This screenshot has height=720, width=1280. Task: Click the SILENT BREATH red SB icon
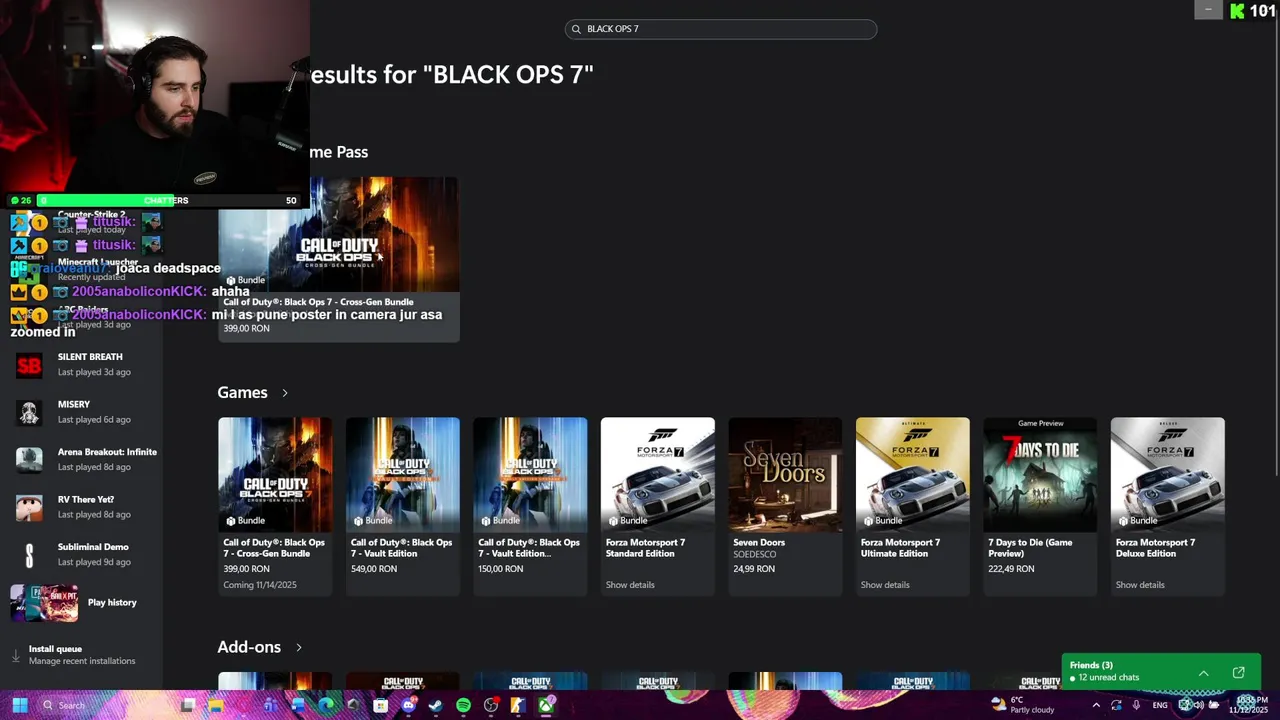(x=29, y=365)
